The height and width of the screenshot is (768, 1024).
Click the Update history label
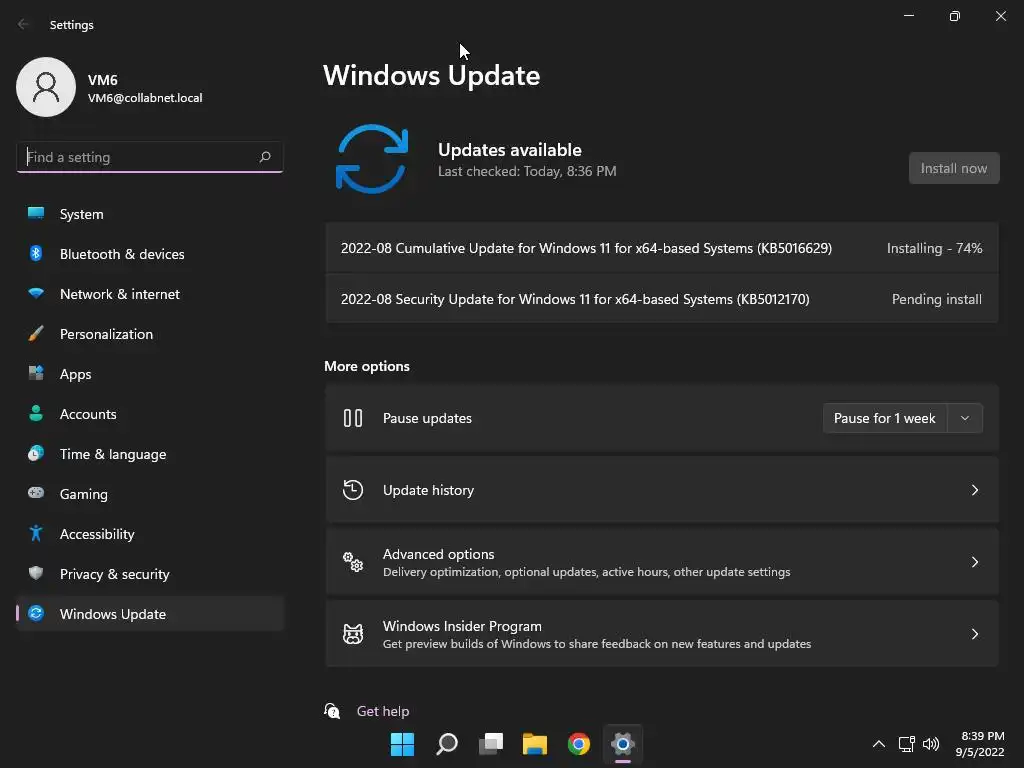point(428,490)
